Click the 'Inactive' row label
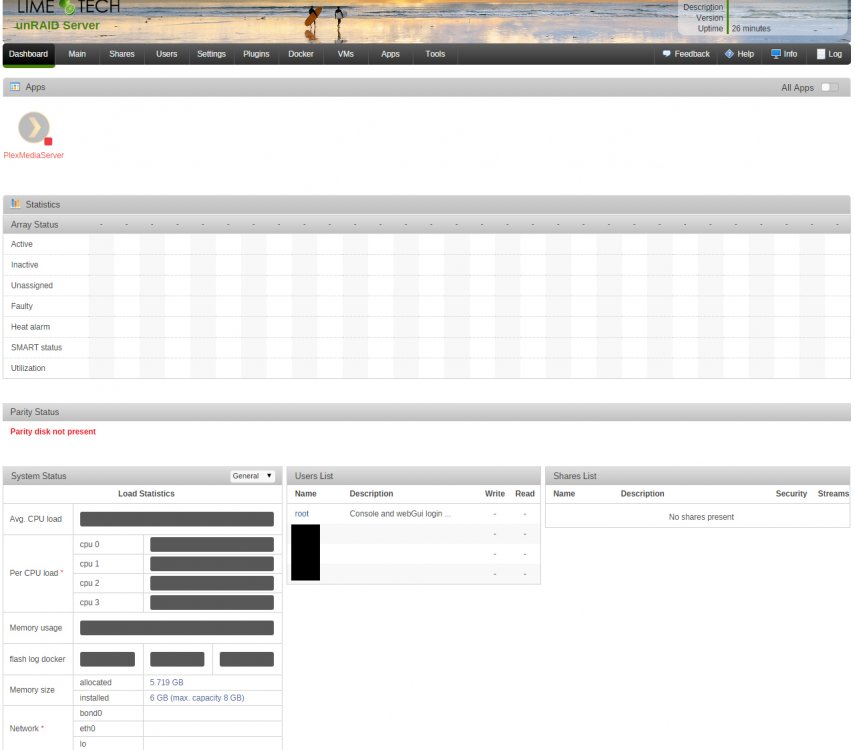The image size is (855, 750). tap(25, 265)
